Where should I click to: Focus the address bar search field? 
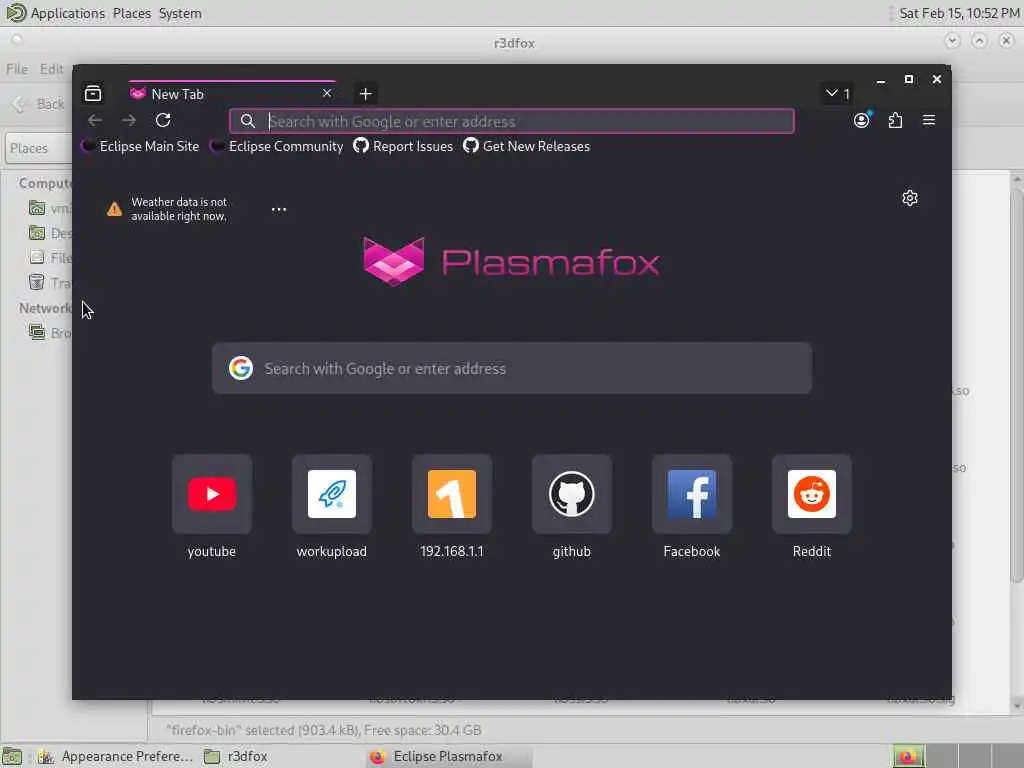[x=512, y=121]
